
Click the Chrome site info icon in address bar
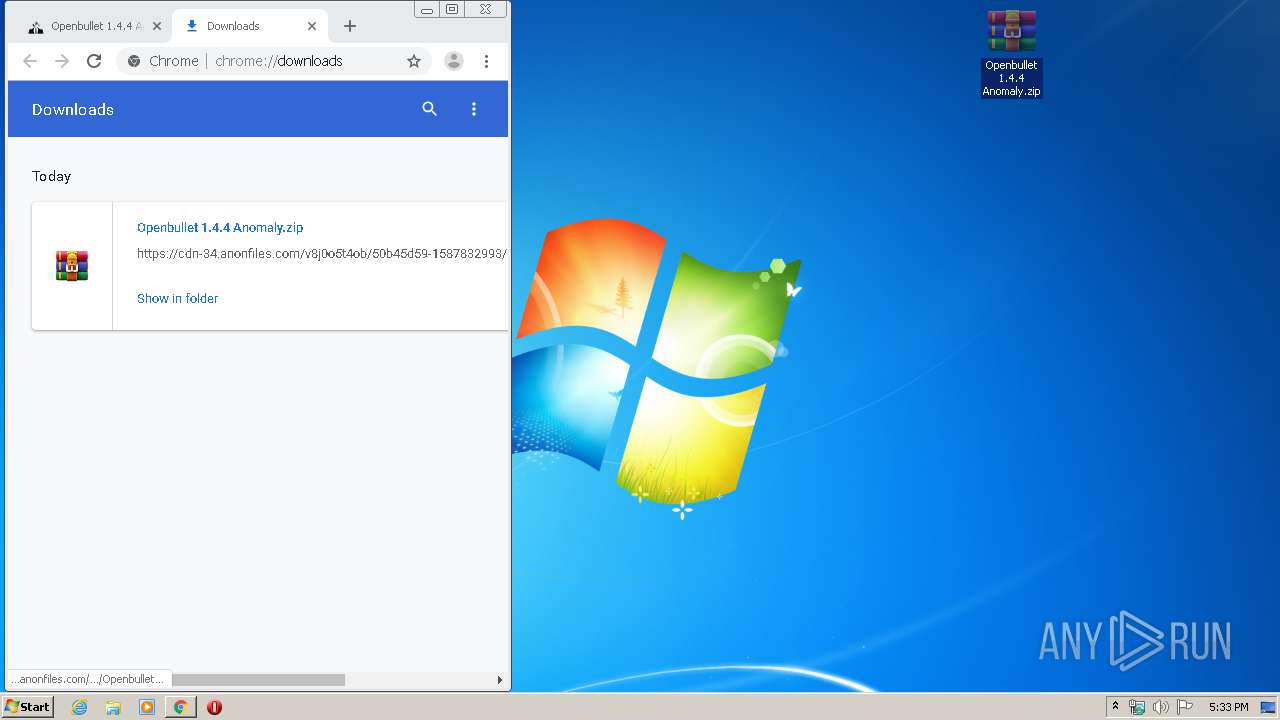(x=134, y=61)
